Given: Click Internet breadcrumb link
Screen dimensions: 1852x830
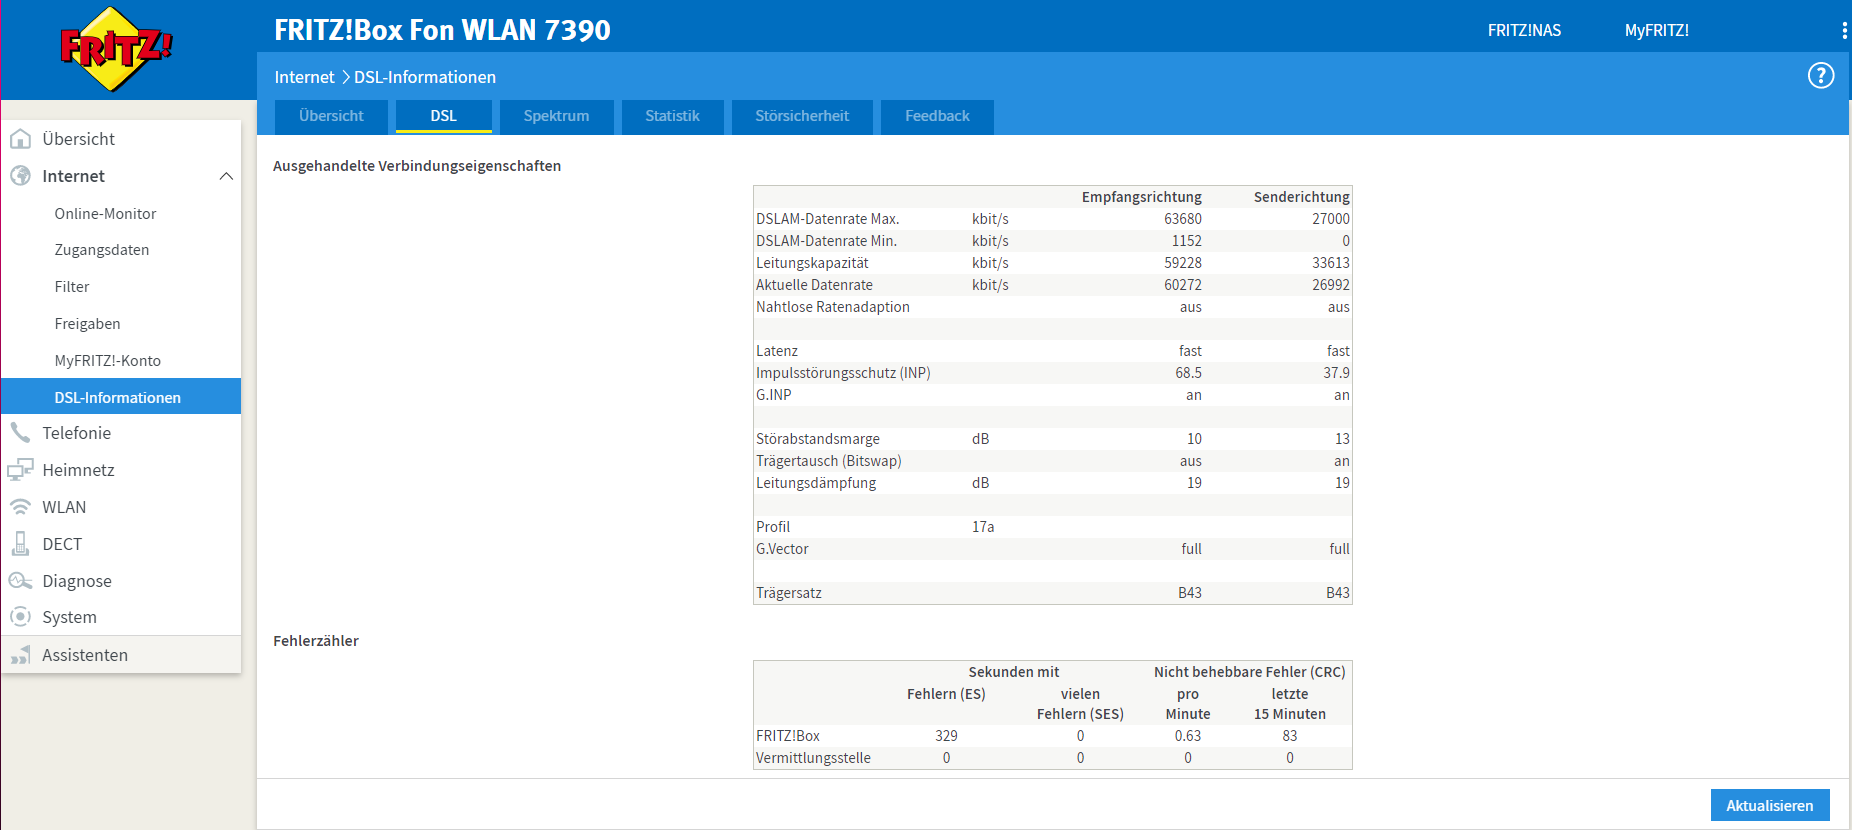Looking at the screenshot, I should tap(305, 77).
